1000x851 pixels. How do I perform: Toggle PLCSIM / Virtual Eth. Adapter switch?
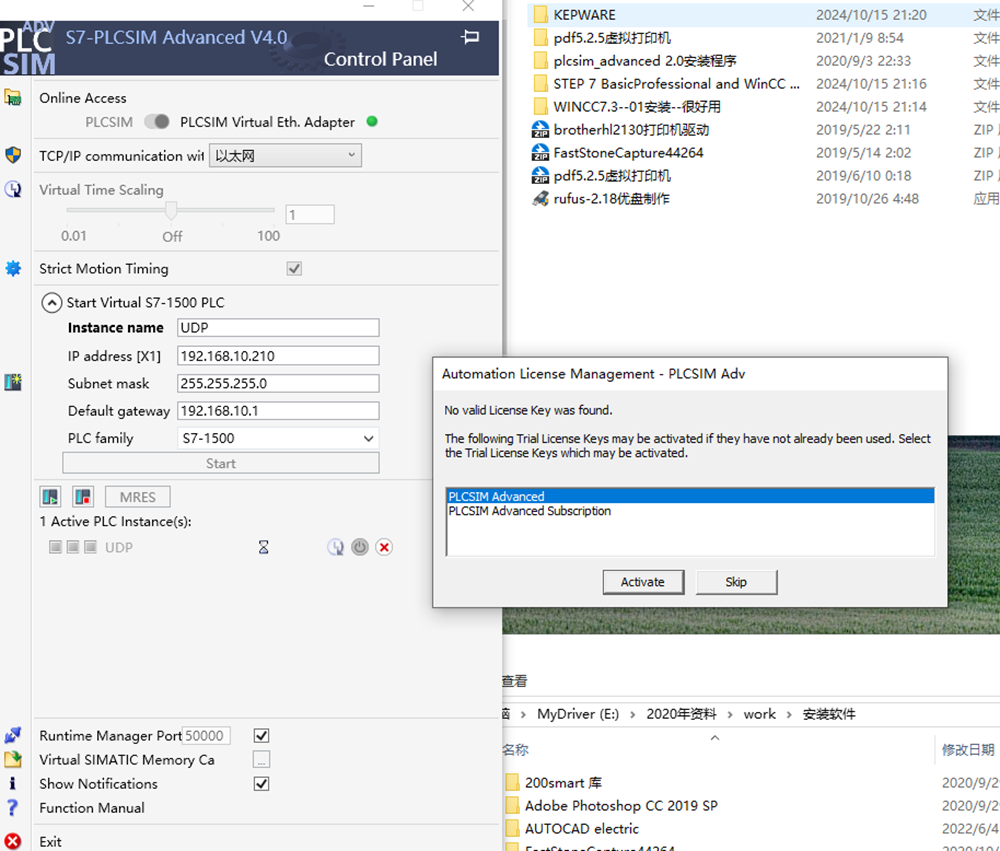(x=157, y=122)
